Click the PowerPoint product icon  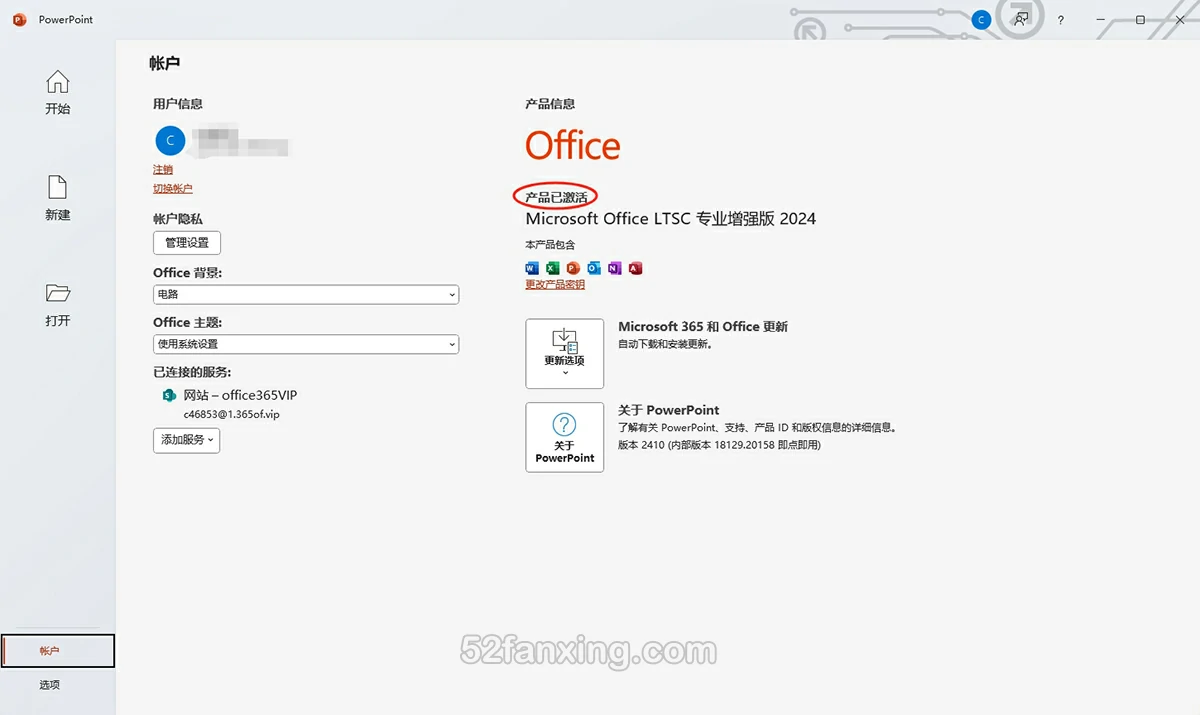tap(573, 268)
